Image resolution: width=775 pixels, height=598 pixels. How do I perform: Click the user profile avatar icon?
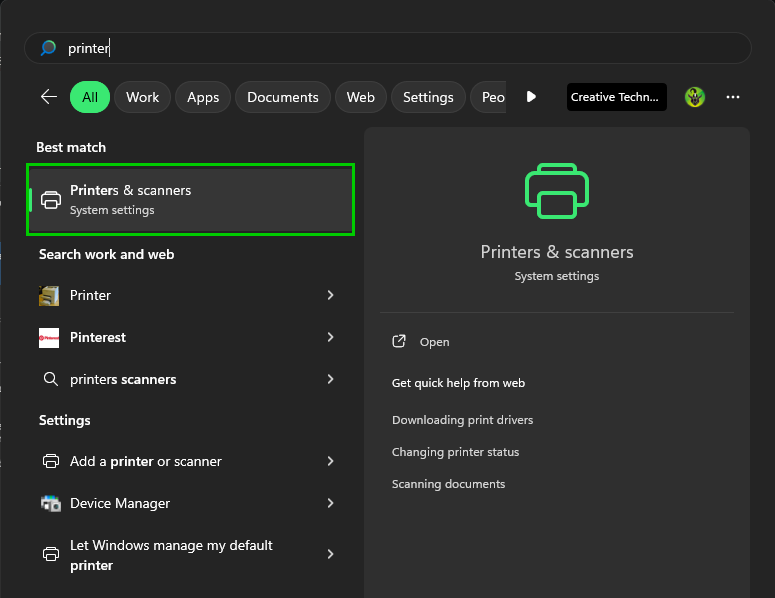click(x=694, y=97)
